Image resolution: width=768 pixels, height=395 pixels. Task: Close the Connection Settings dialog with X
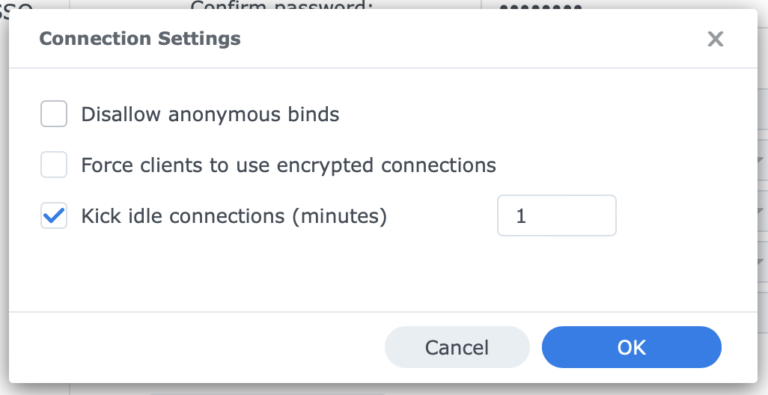click(715, 39)
